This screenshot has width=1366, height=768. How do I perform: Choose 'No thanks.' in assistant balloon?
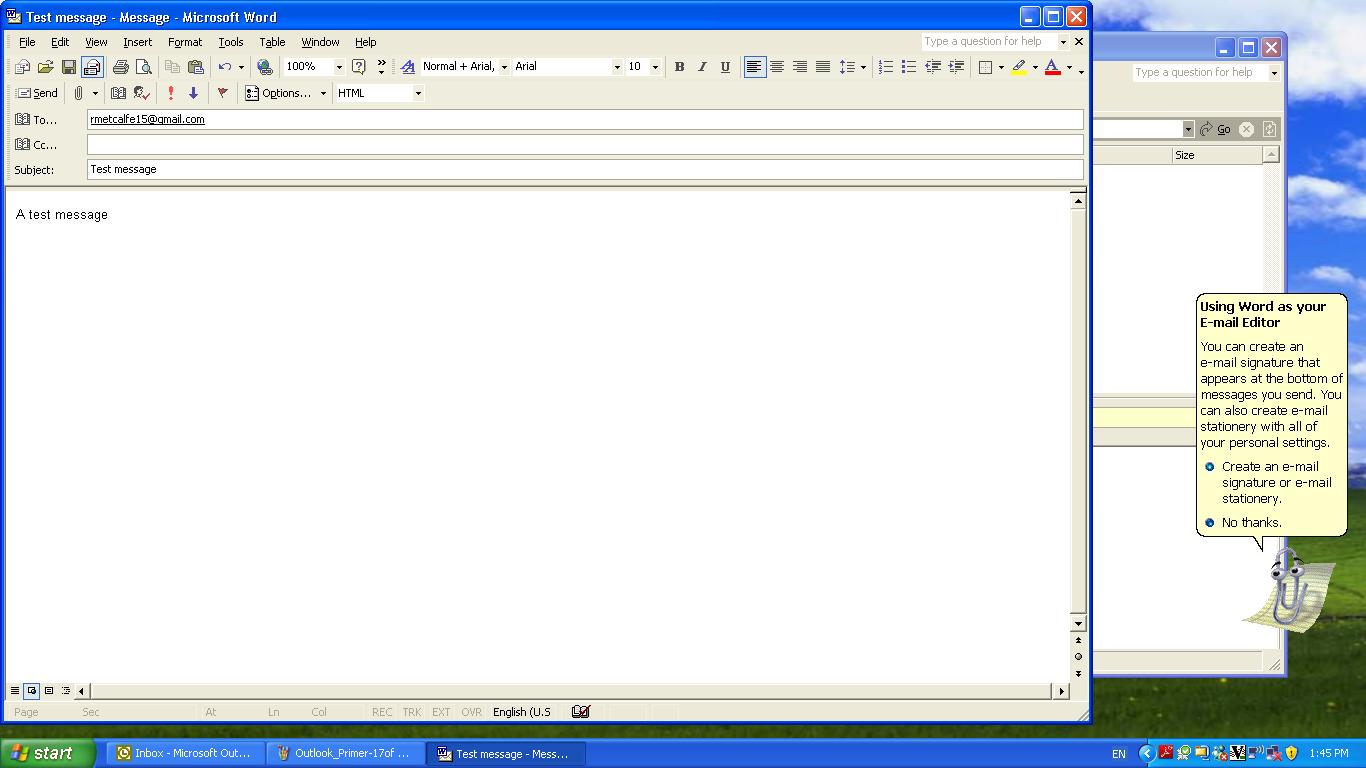point(1251,522)
